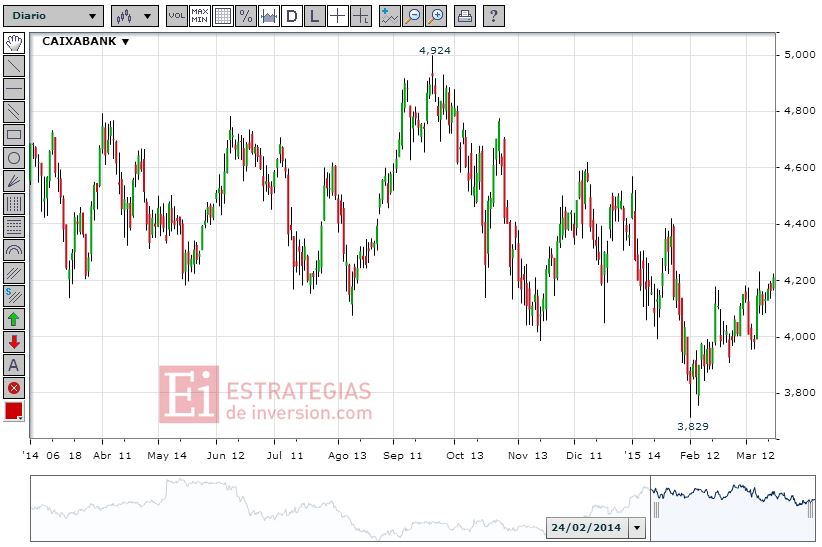Open the red drawing color picker
Screen dimensions: 822x547
pos(14,412)
